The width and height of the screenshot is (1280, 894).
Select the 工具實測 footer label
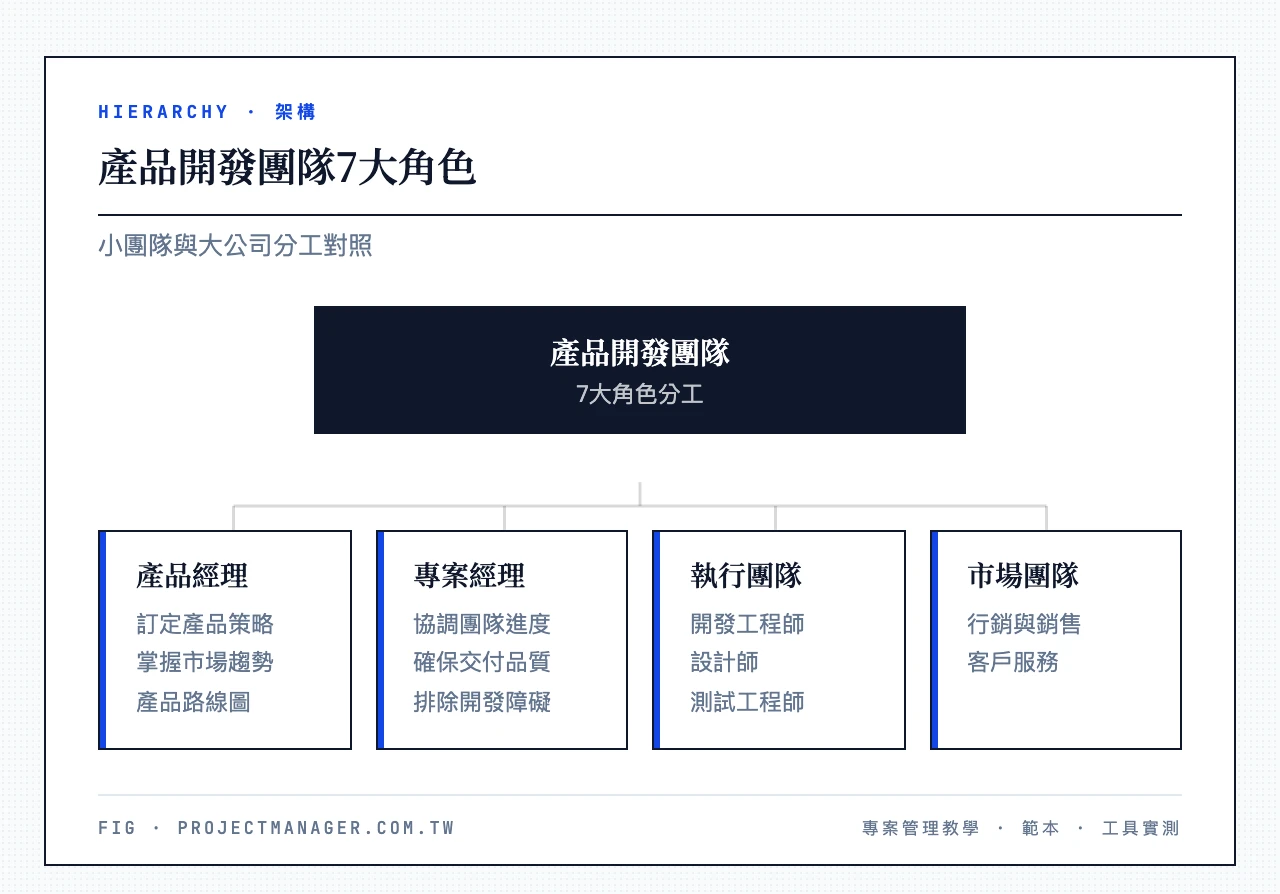click(1141, 828)
